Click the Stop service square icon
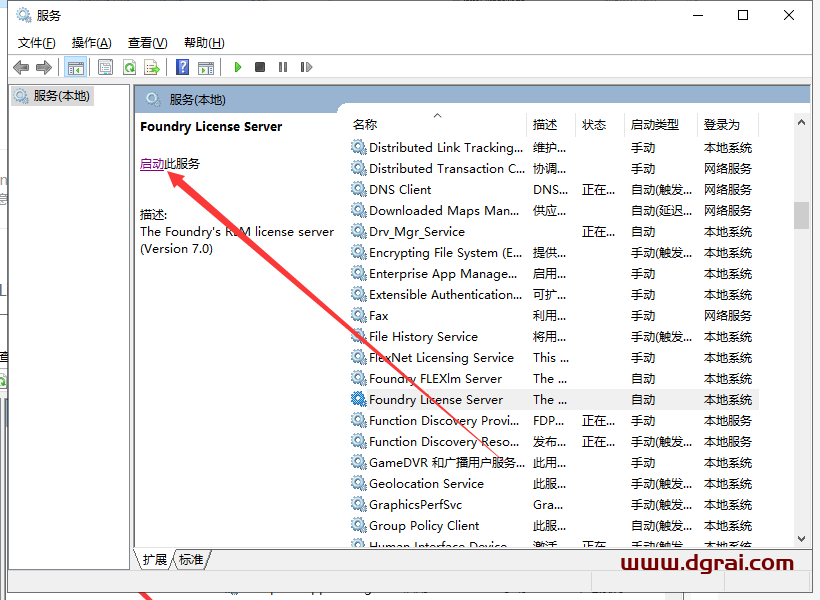The width and height of the screenshot is (820, 600). click(x=260, y=67)
